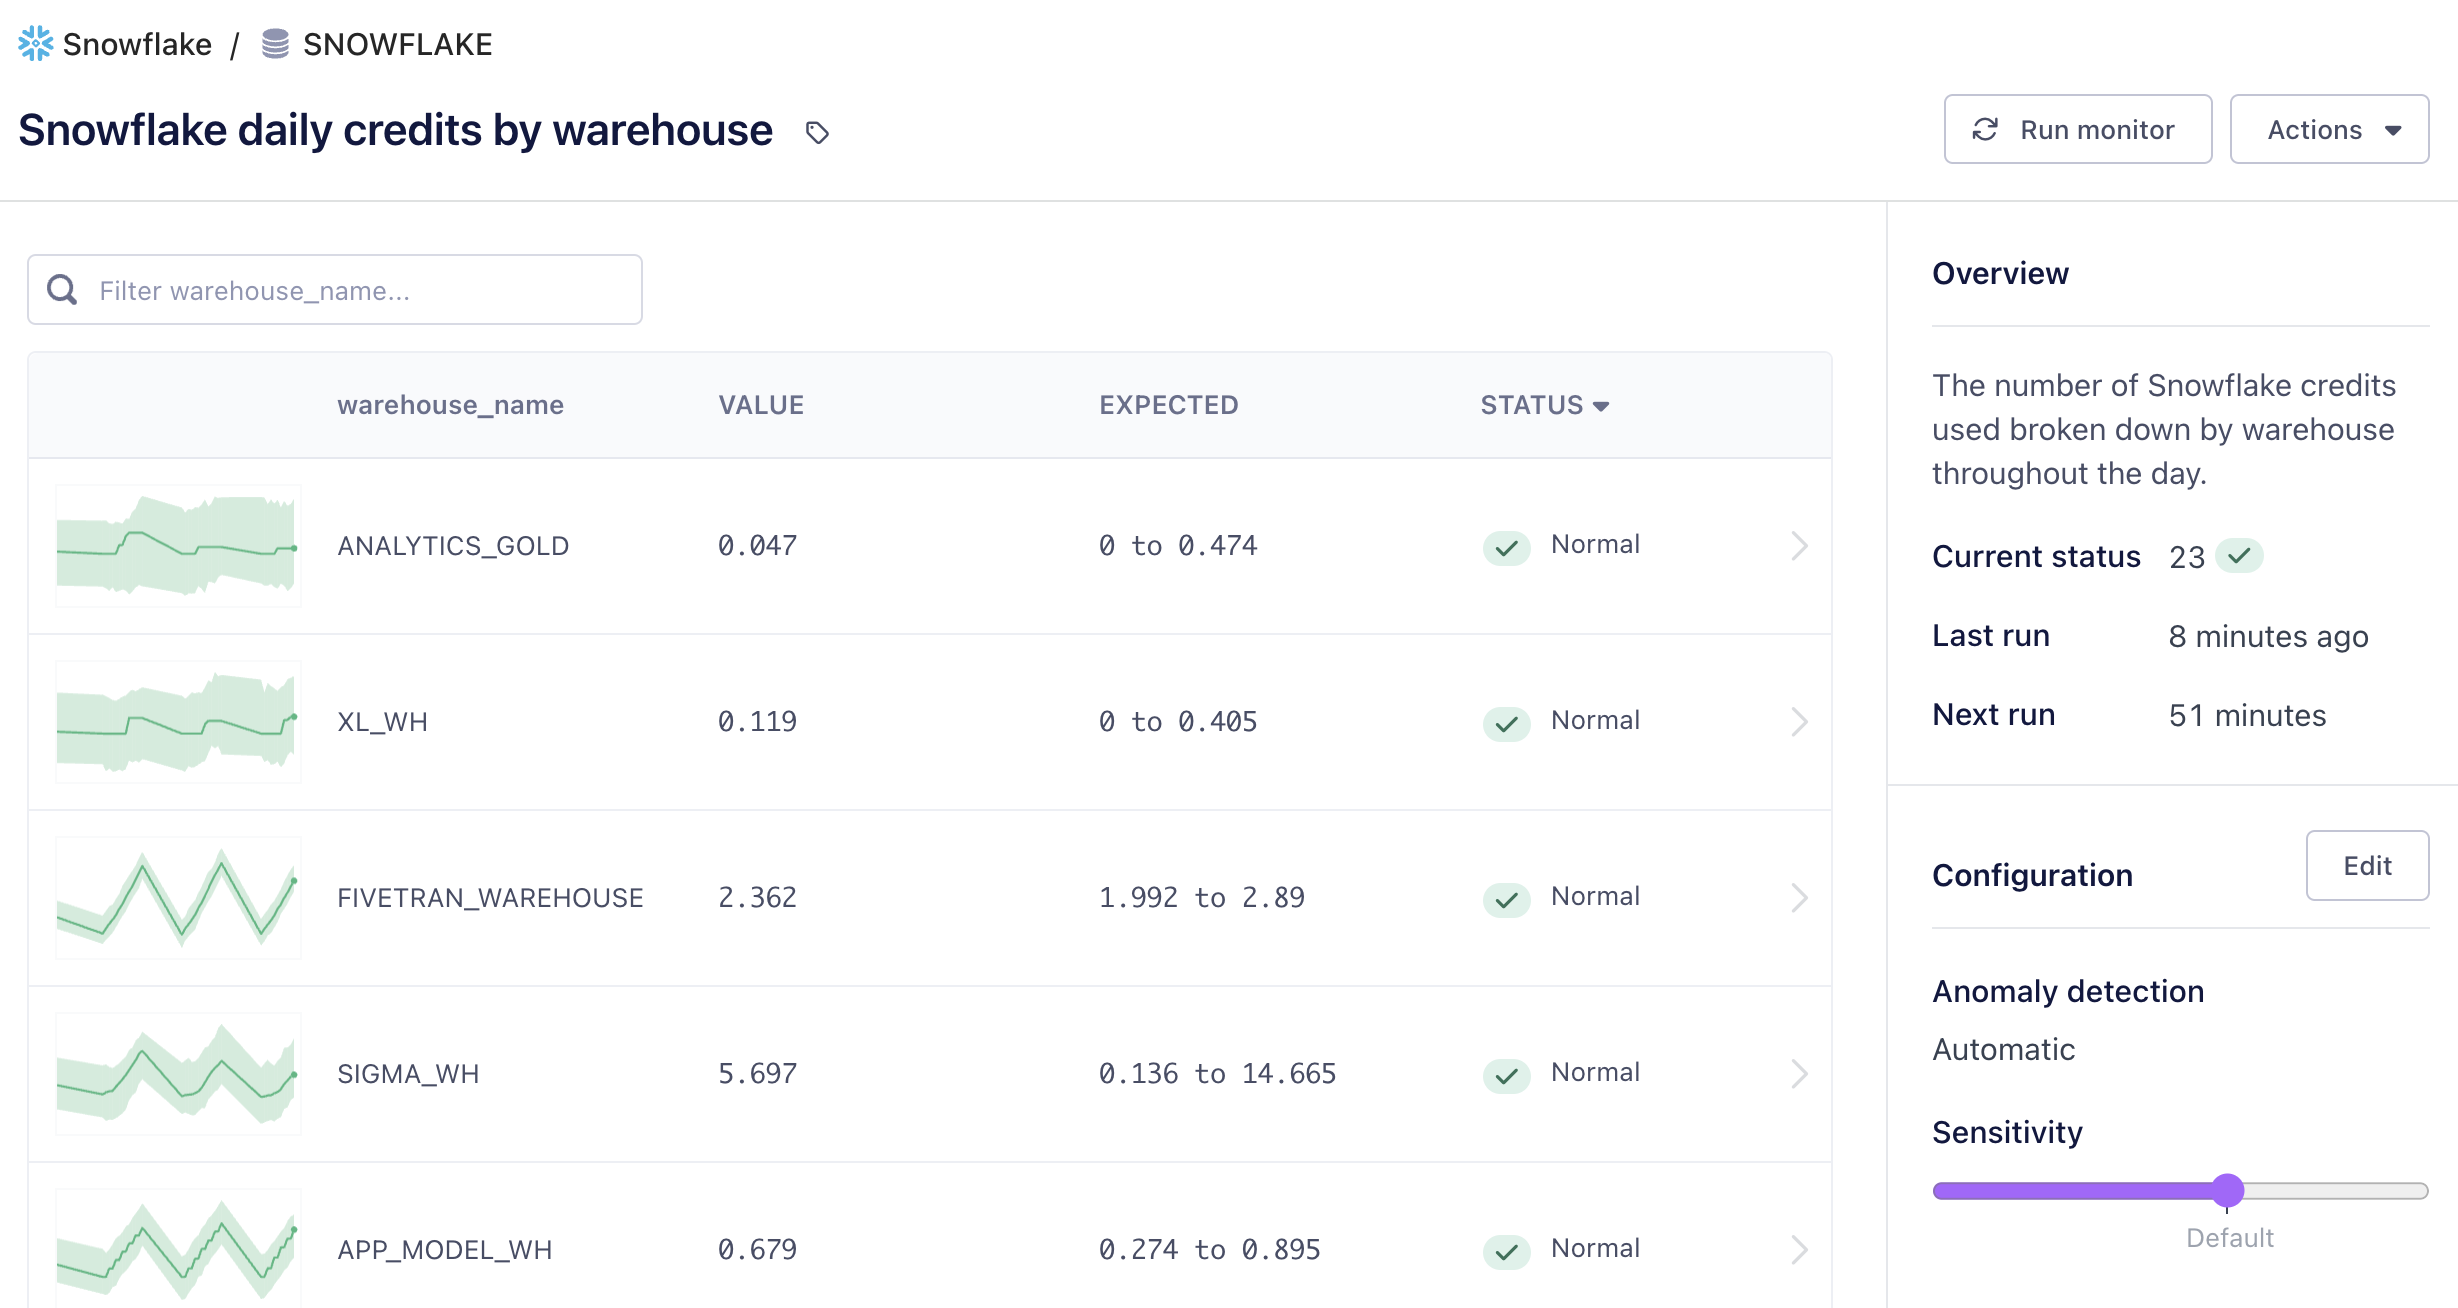The image size is (2458, 1308).
Task: Click the Normal status check icon for ANALYTICS_GOLD
Action: point(1506,547)
